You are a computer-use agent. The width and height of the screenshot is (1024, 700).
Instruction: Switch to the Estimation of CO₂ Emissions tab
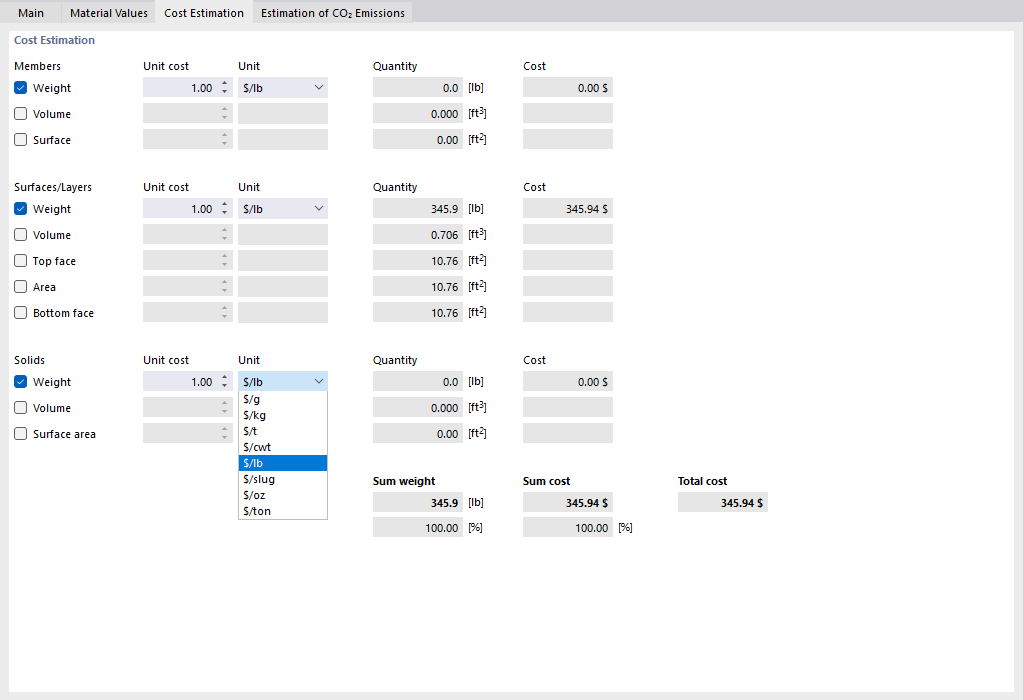pos(333,13)
